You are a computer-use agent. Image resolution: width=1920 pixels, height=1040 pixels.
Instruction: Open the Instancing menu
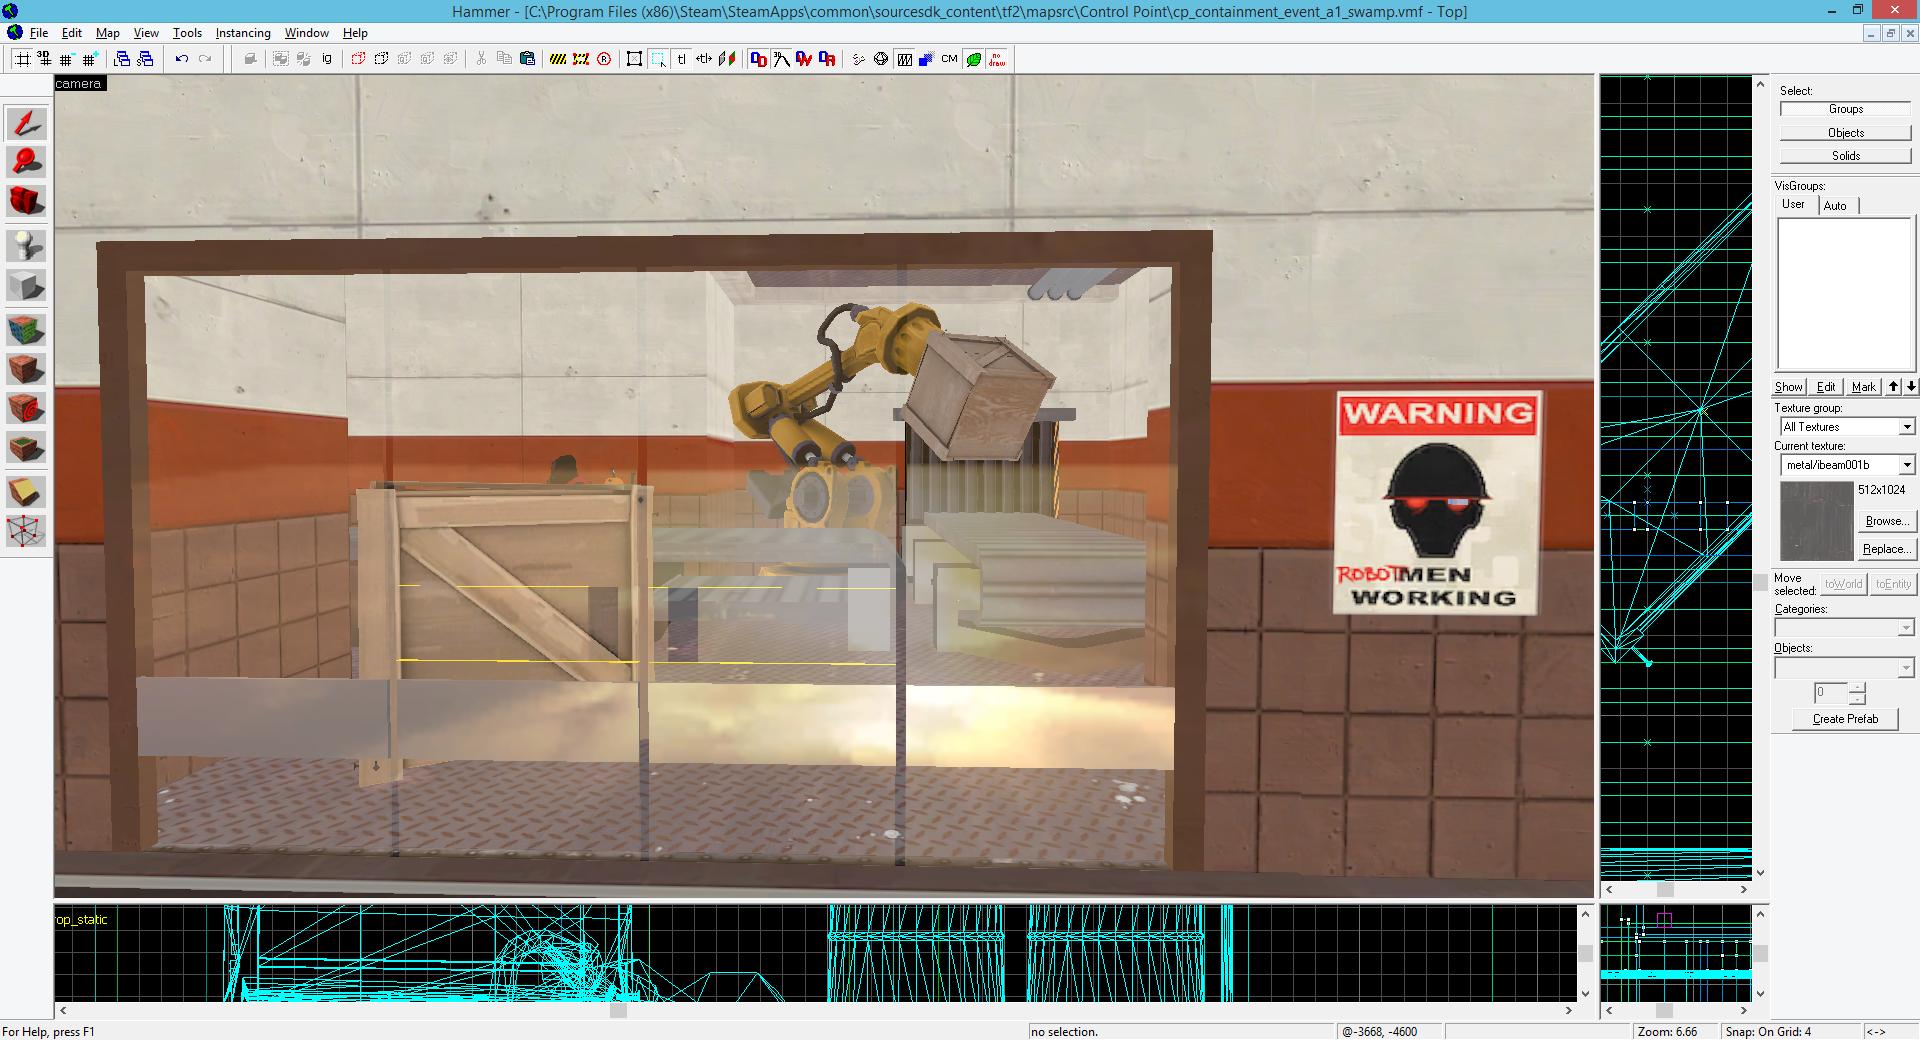(243, 33)
